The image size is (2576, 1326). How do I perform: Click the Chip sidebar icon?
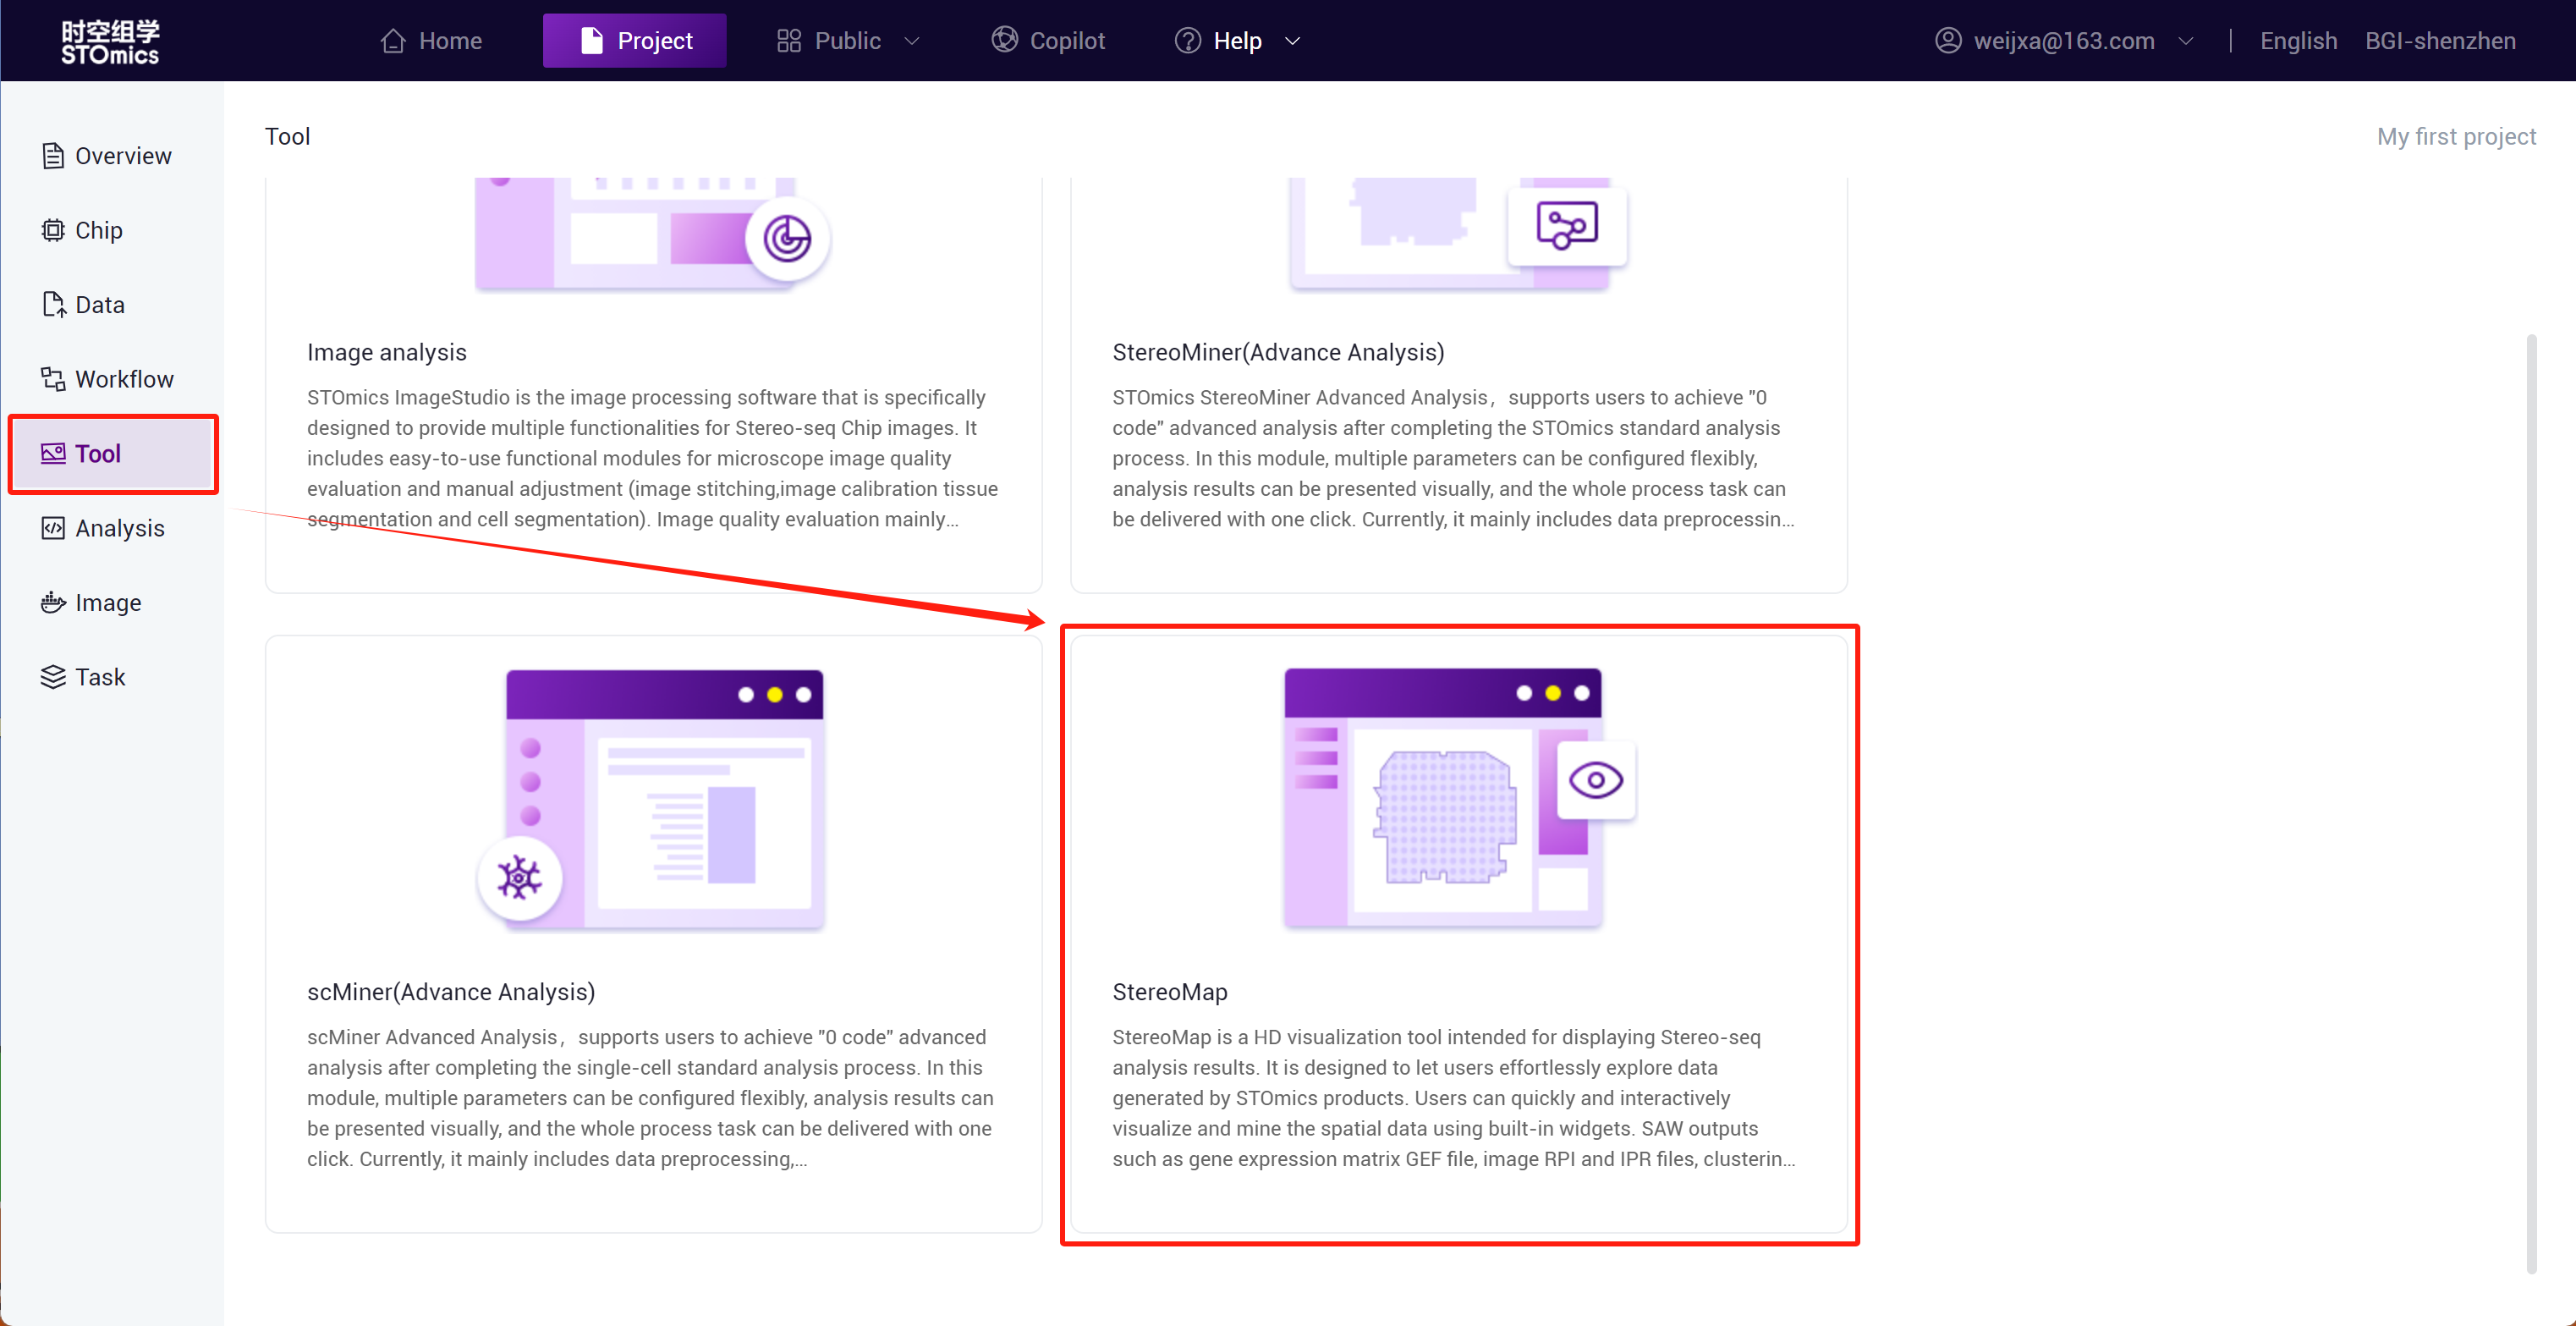pyautogui.click(x=53, y=231)
